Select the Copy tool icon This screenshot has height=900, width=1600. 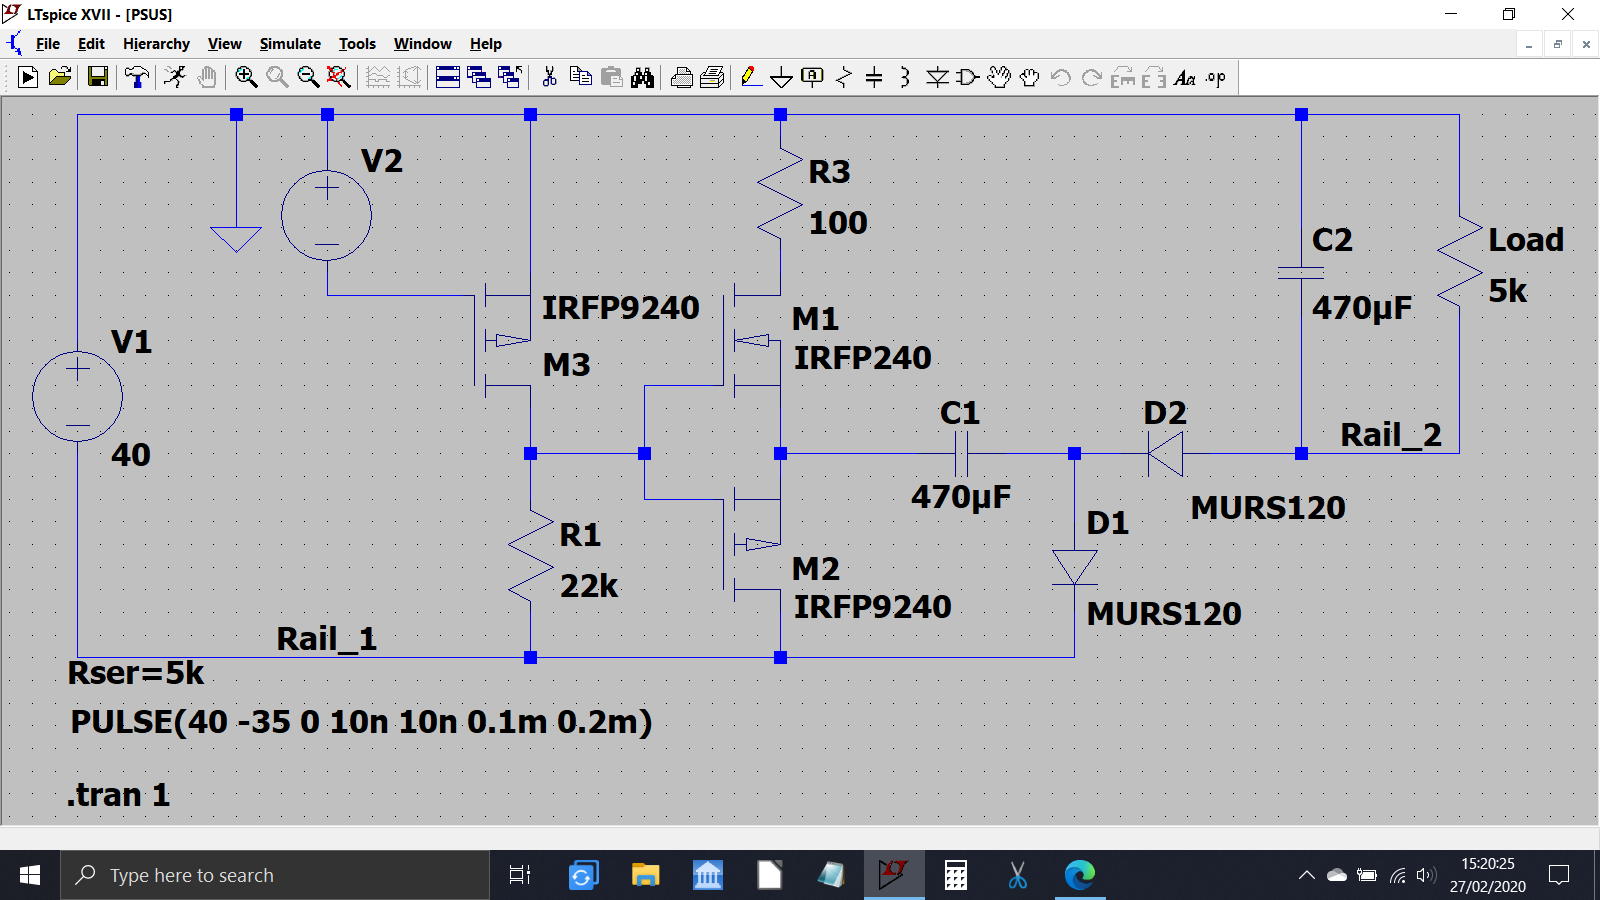pyautogui.click(x=580, y=77)
